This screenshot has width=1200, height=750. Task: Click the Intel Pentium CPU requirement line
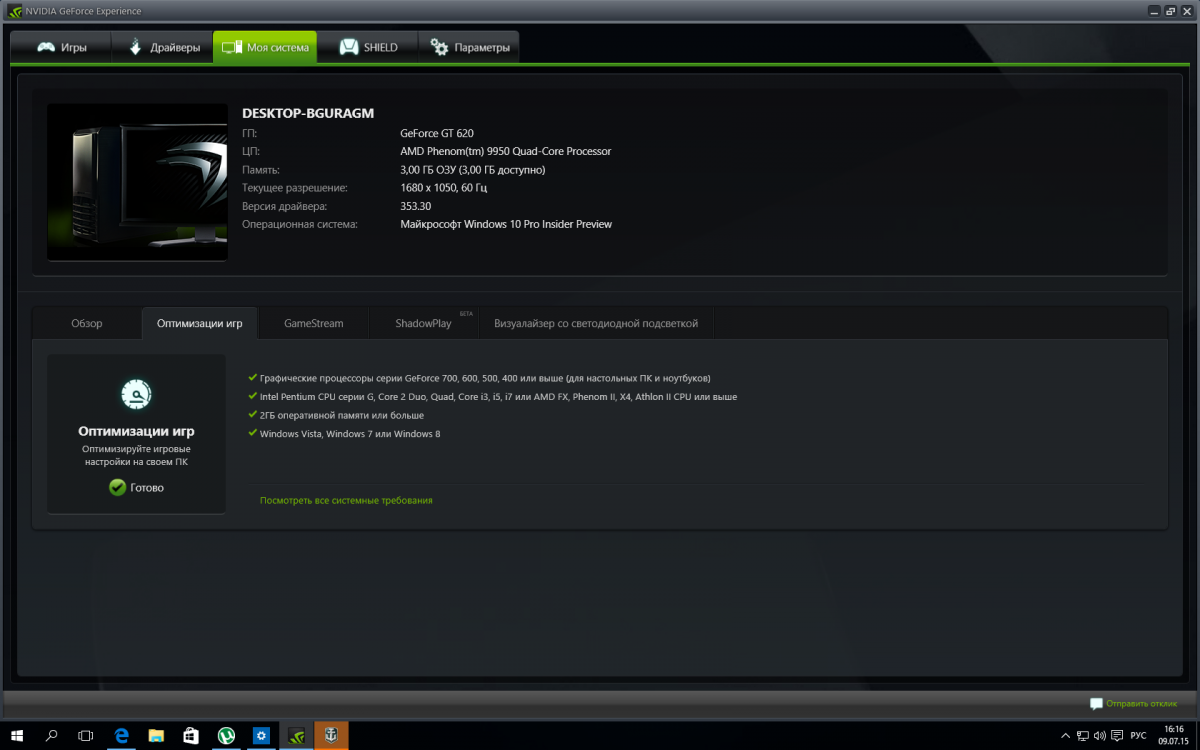(x=498, y=397)
